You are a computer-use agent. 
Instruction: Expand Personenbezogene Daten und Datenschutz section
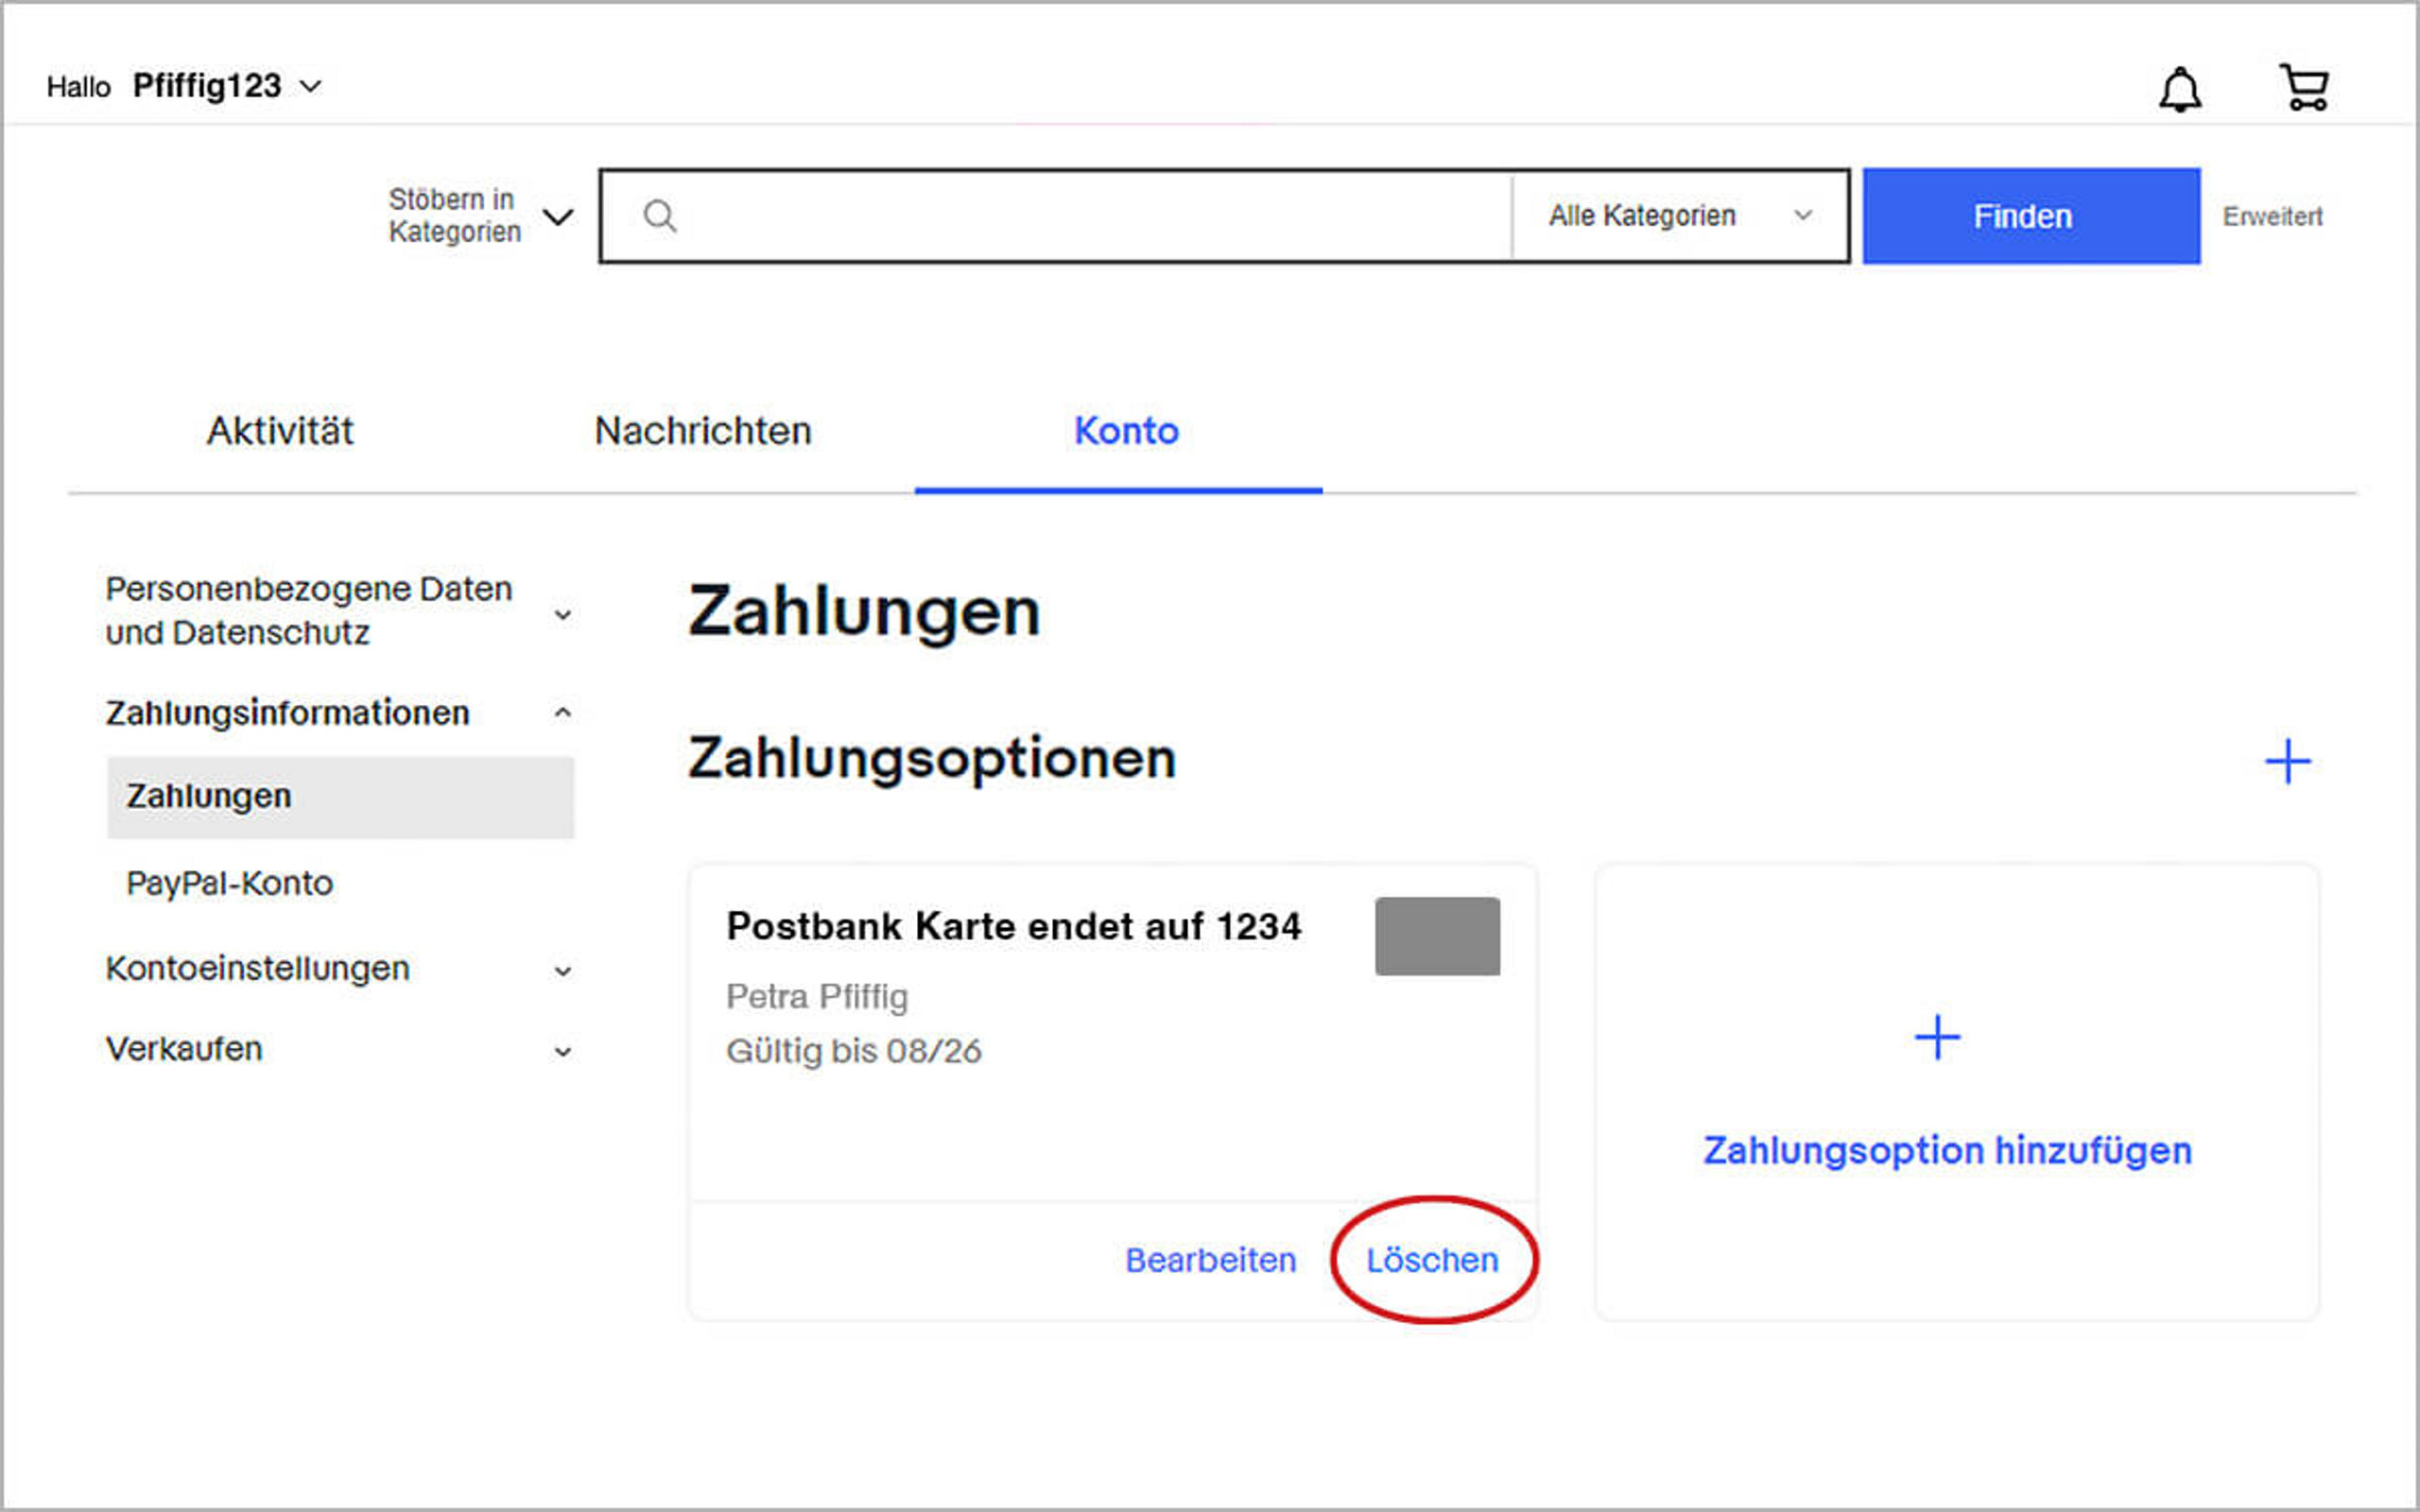(x=563, y=614)
